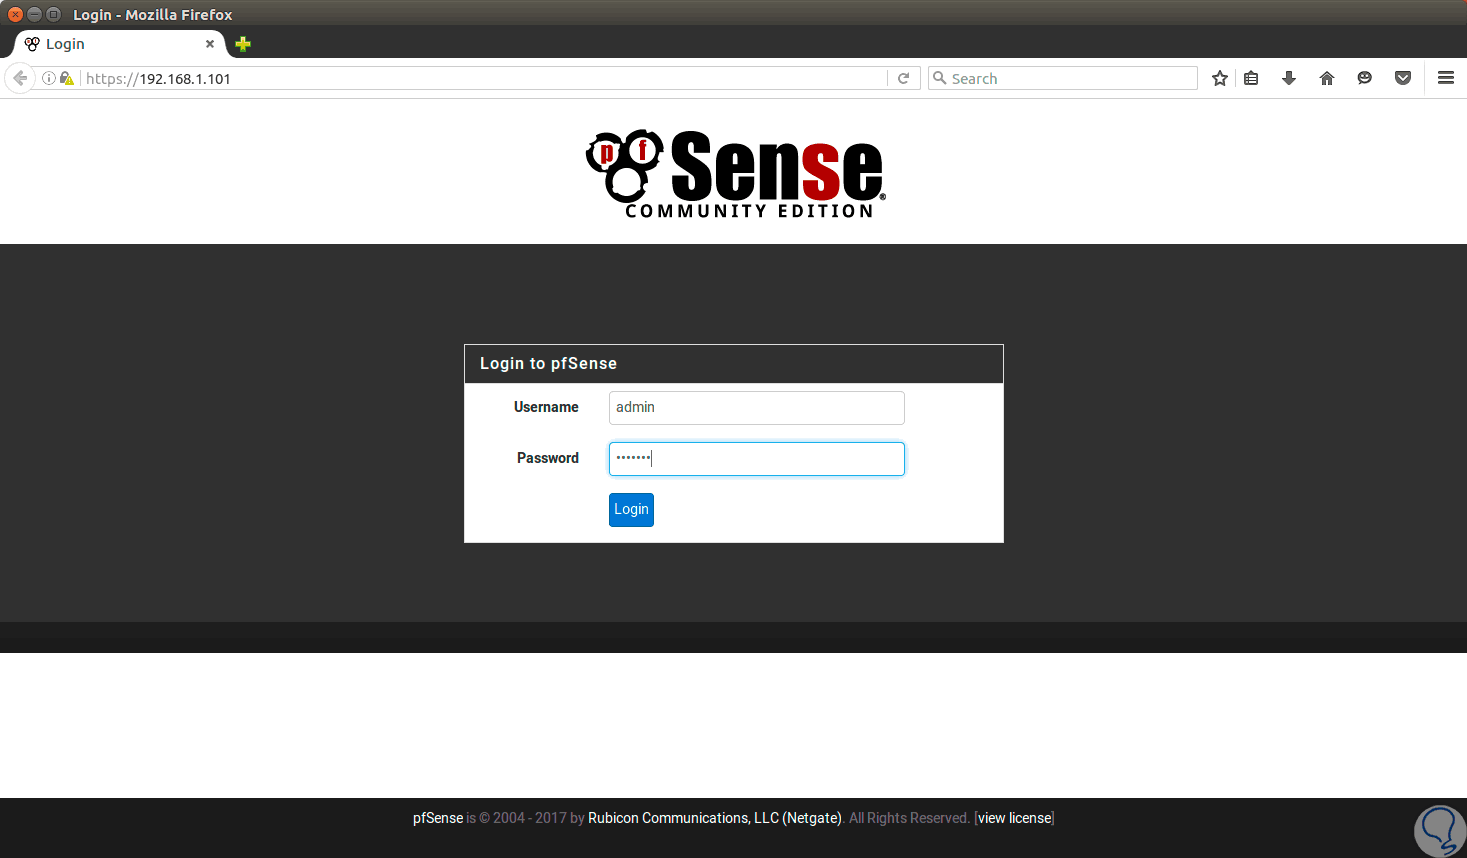Viewport: 1467px width, 858px height.
Task: Close the Login tab
Action: pos(210,44)
